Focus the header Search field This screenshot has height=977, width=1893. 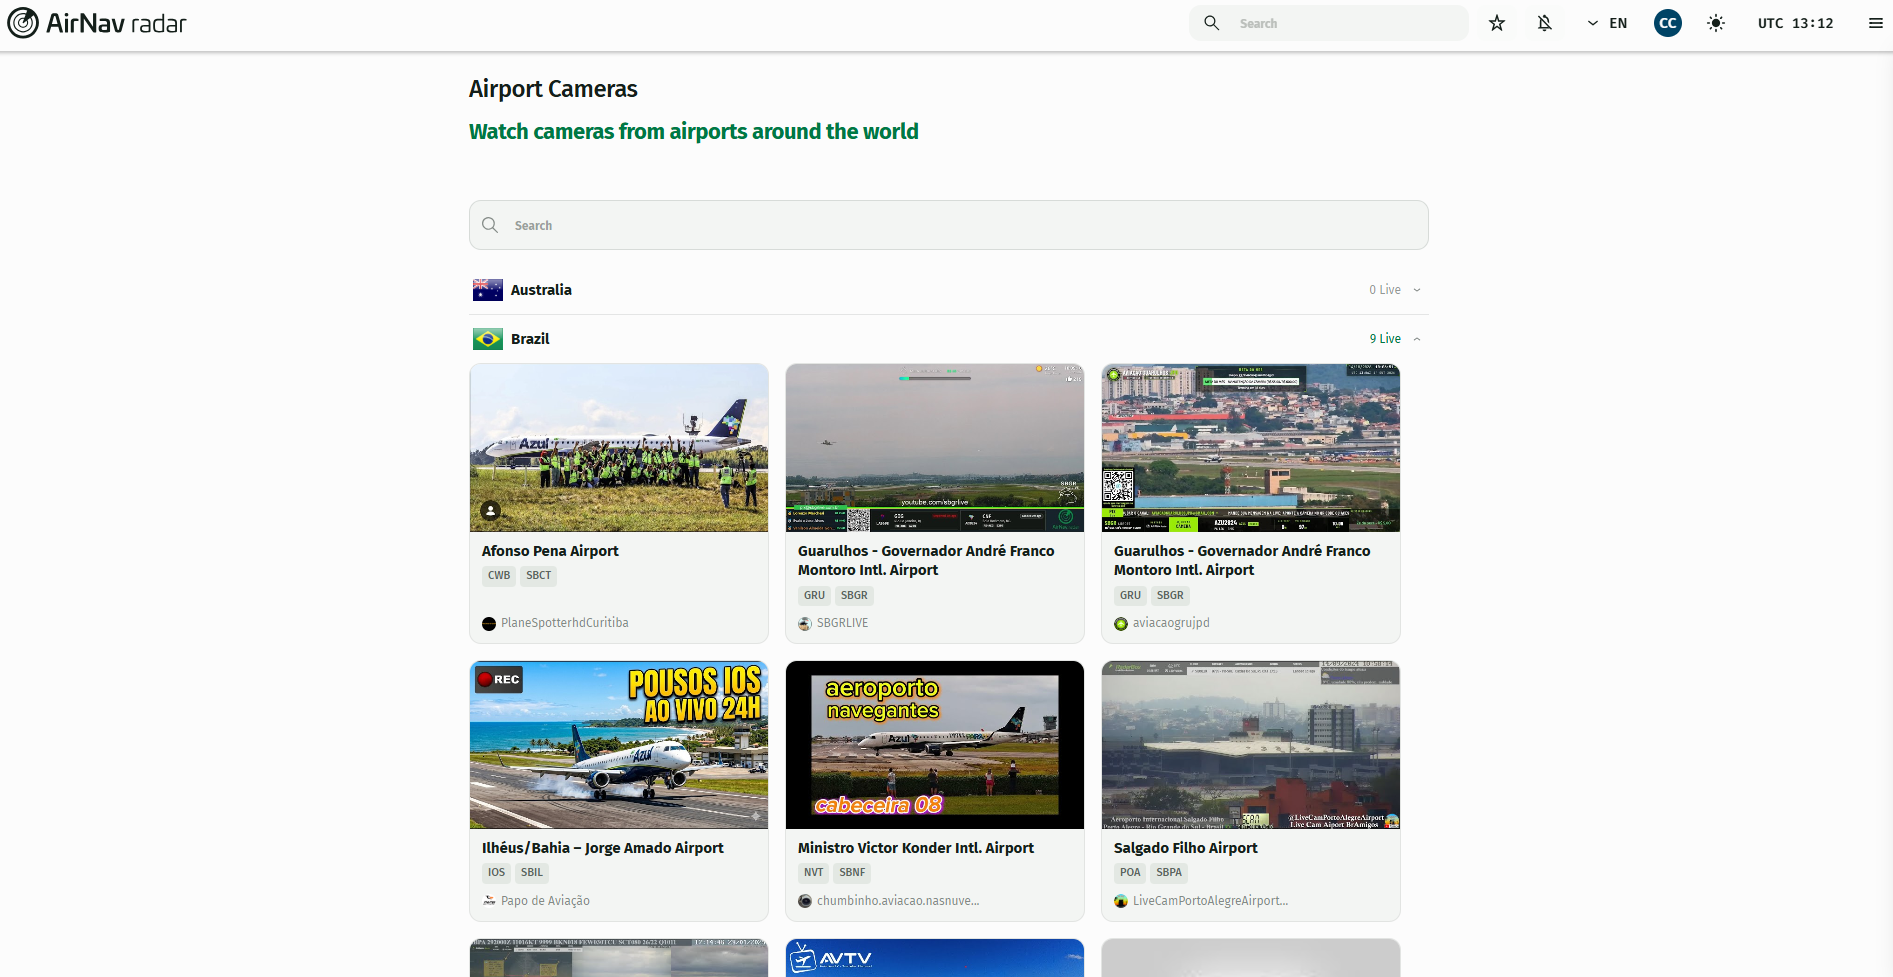[x=1329, y=23]
